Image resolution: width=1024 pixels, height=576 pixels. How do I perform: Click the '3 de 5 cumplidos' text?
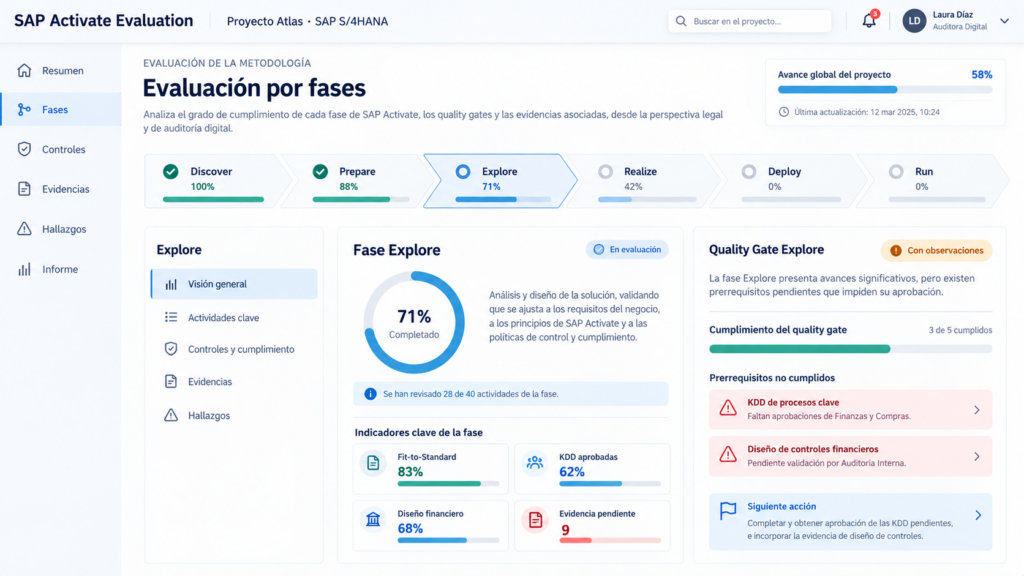coord(960,330)
